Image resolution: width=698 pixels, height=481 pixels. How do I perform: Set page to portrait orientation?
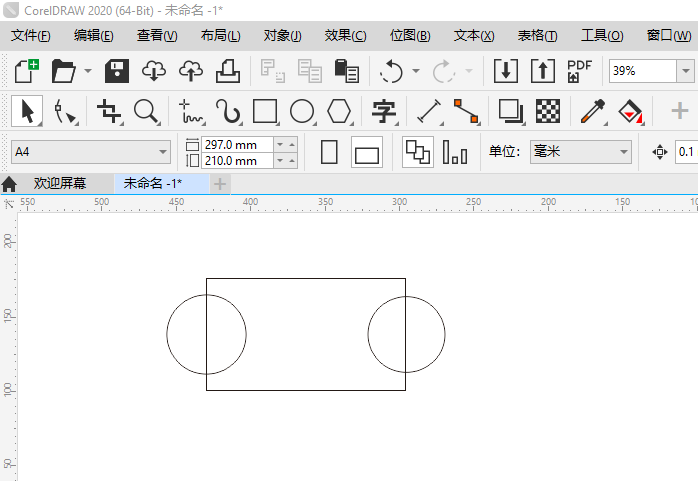pos(329,152)
